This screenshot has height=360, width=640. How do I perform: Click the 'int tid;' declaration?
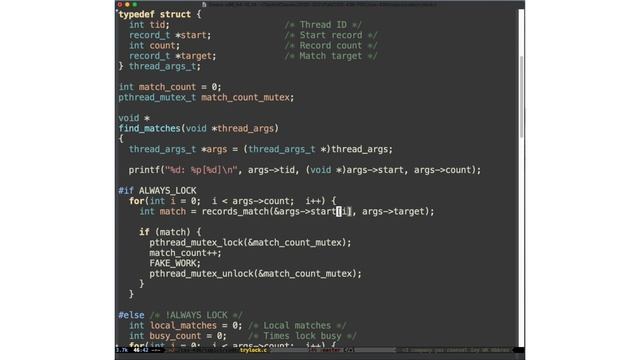(x=149, y=25)
